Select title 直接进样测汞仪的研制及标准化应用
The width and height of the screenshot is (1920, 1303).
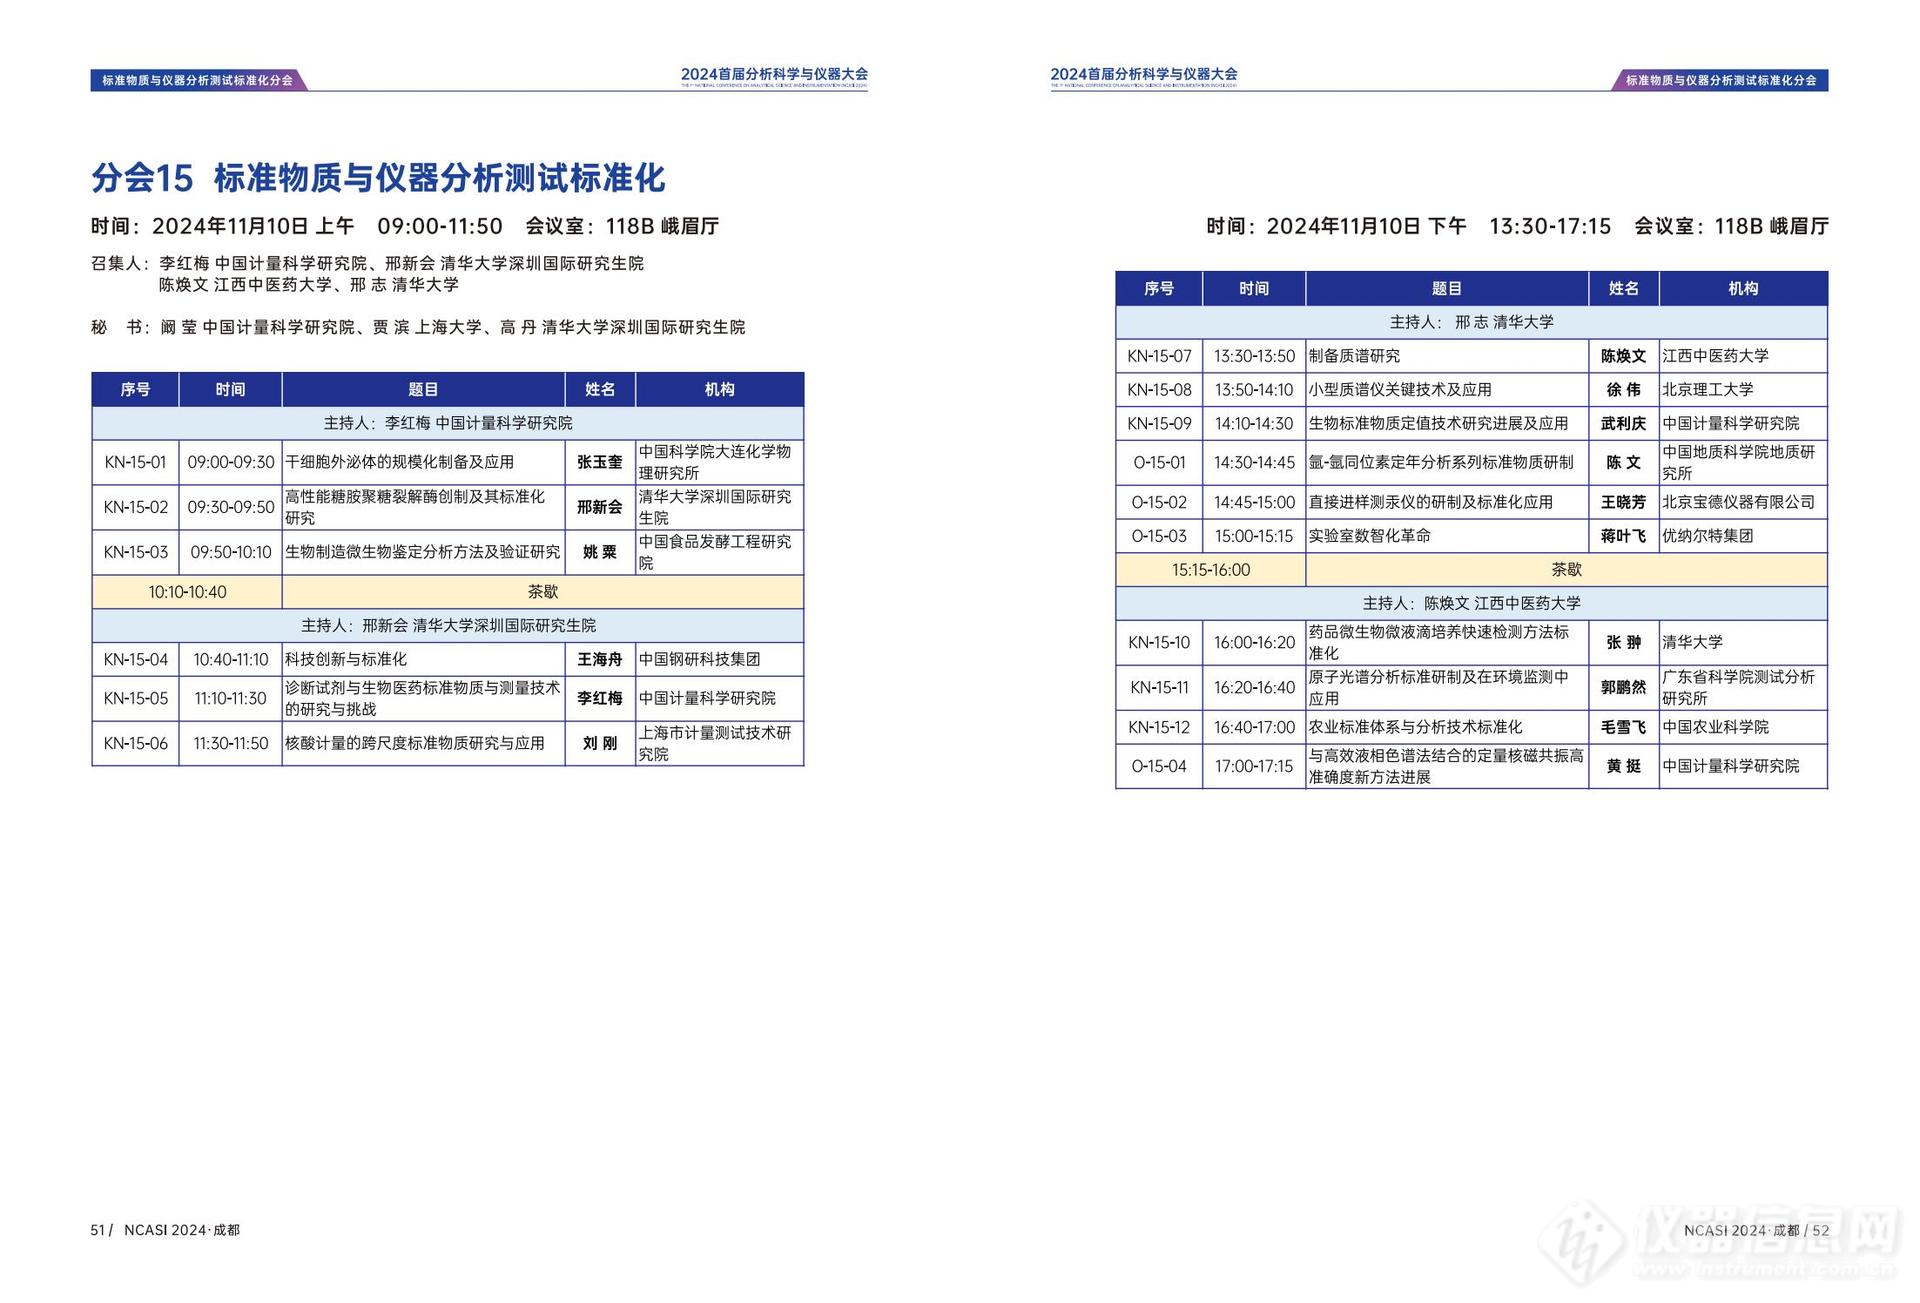[x=1431, y=502]
